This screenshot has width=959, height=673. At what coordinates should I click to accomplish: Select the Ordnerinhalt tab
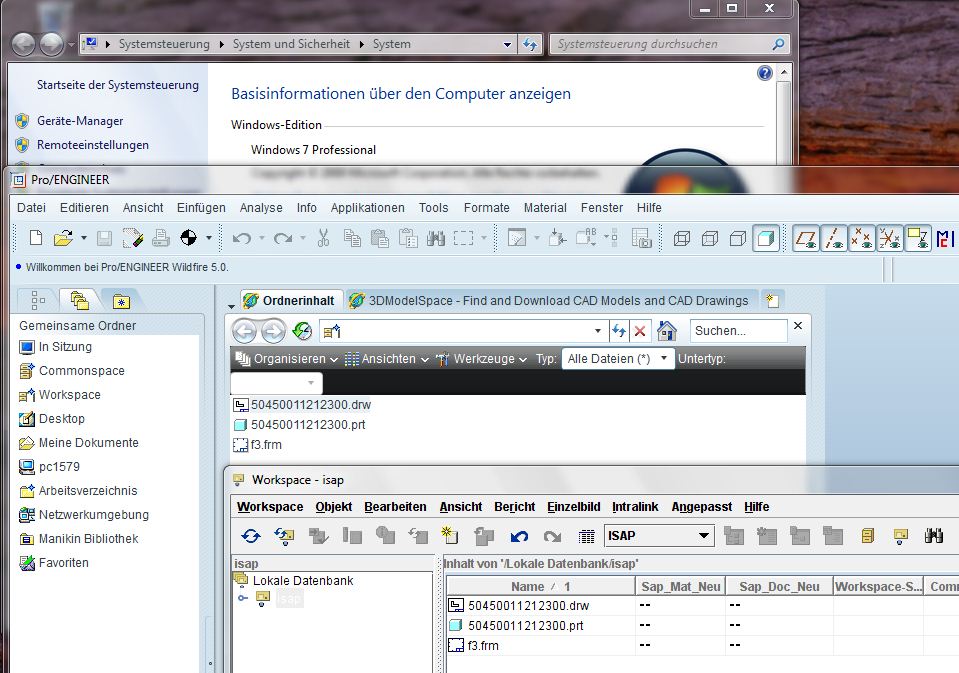(x=289, y=300)
